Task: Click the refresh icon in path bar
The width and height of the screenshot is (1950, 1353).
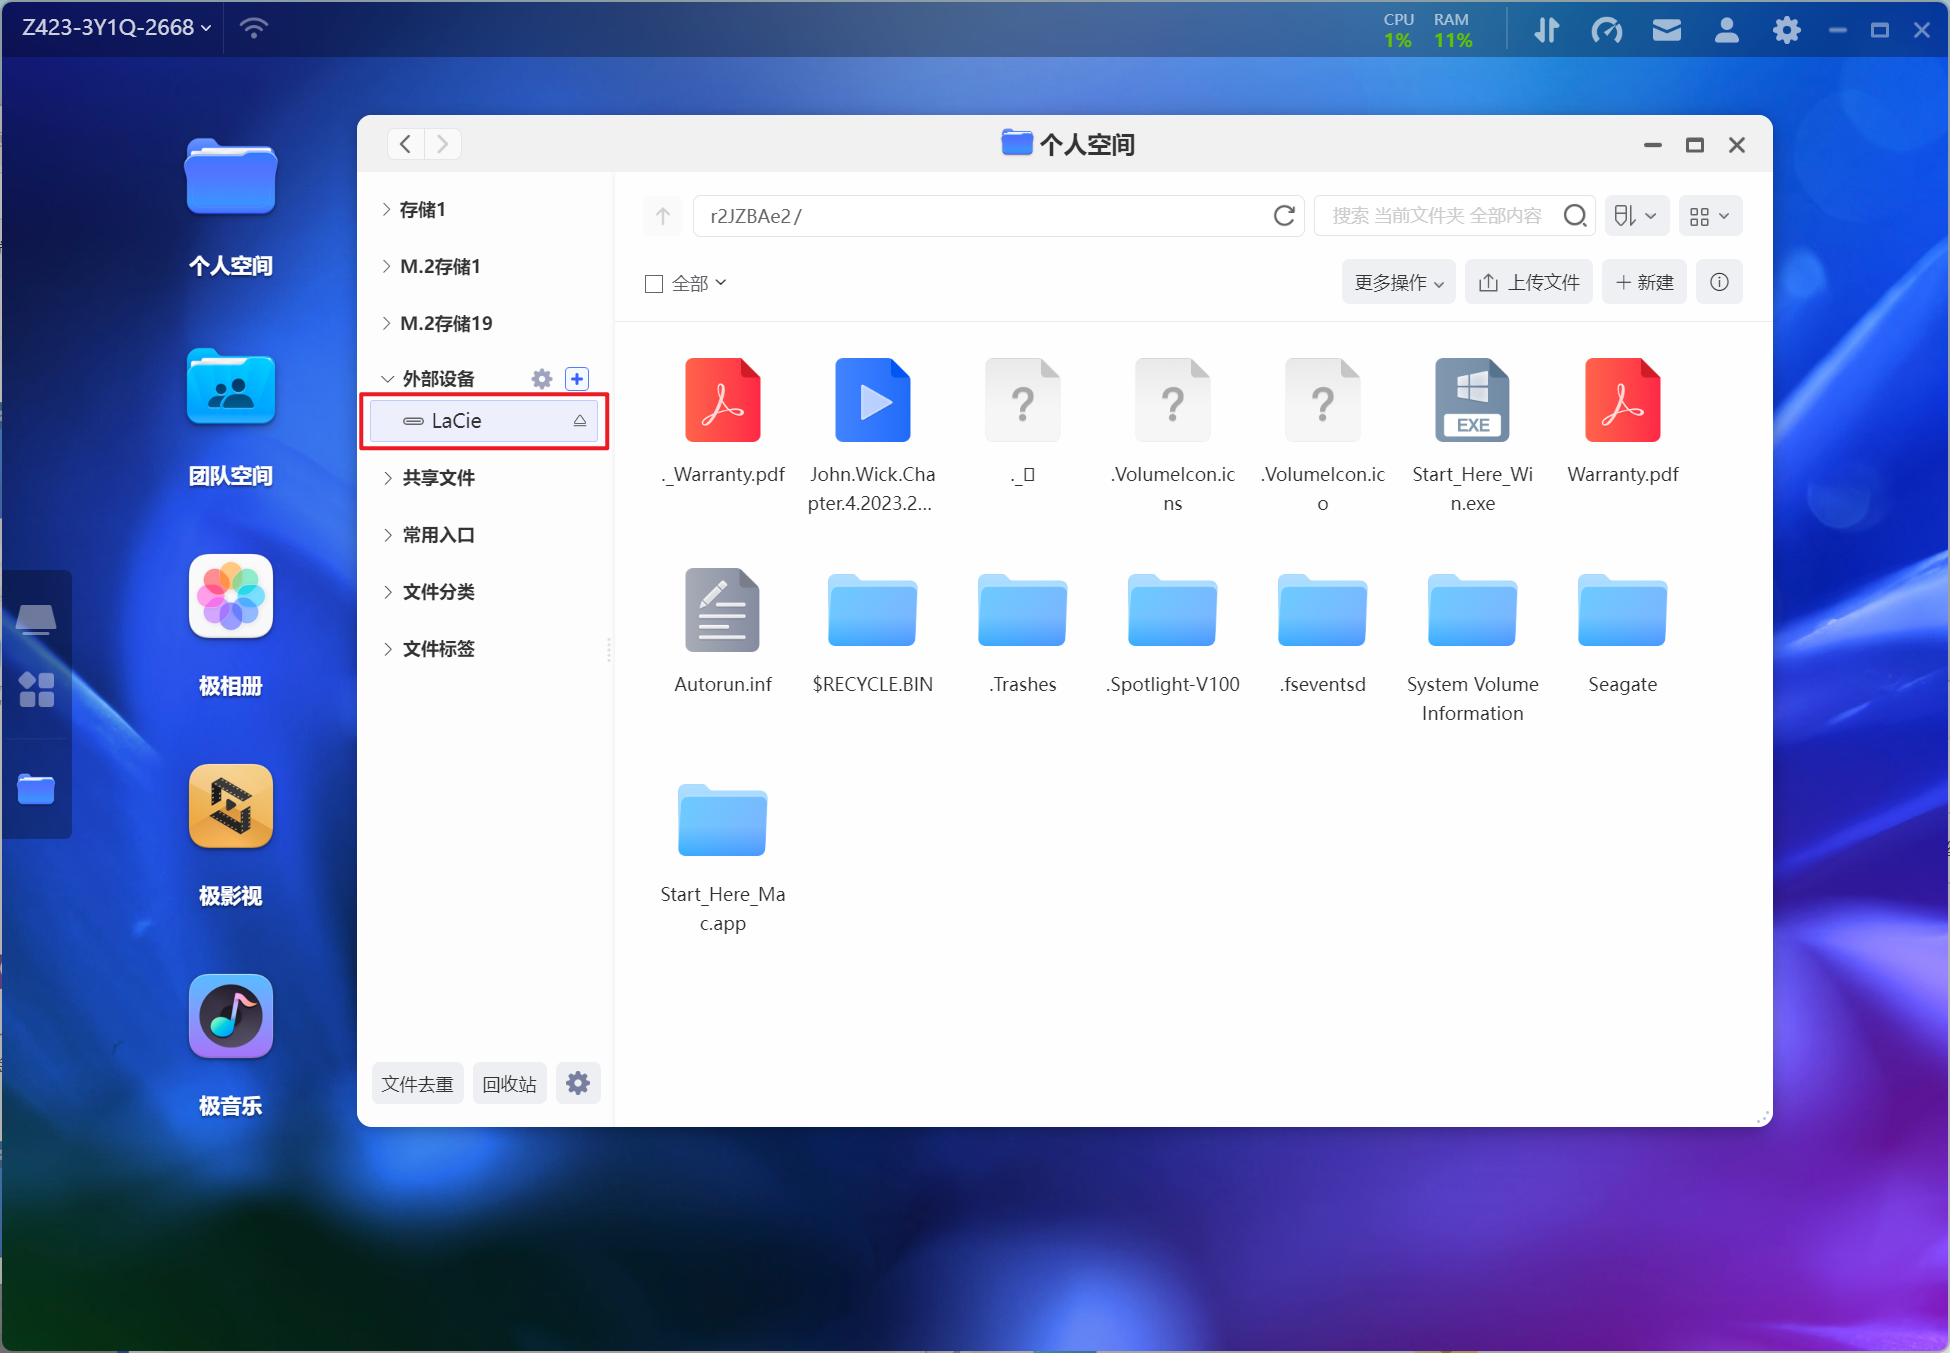Action: pos(1284,216)
